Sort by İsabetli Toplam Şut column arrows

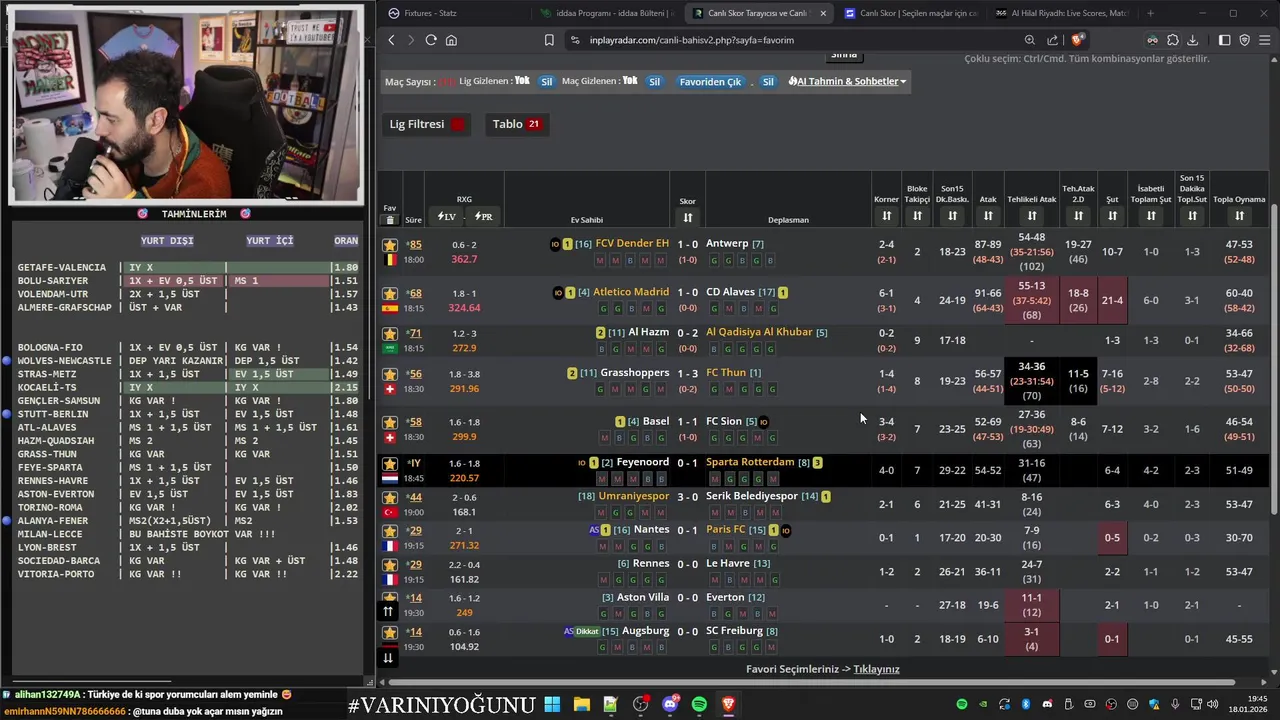click(x=1151, y=216)
